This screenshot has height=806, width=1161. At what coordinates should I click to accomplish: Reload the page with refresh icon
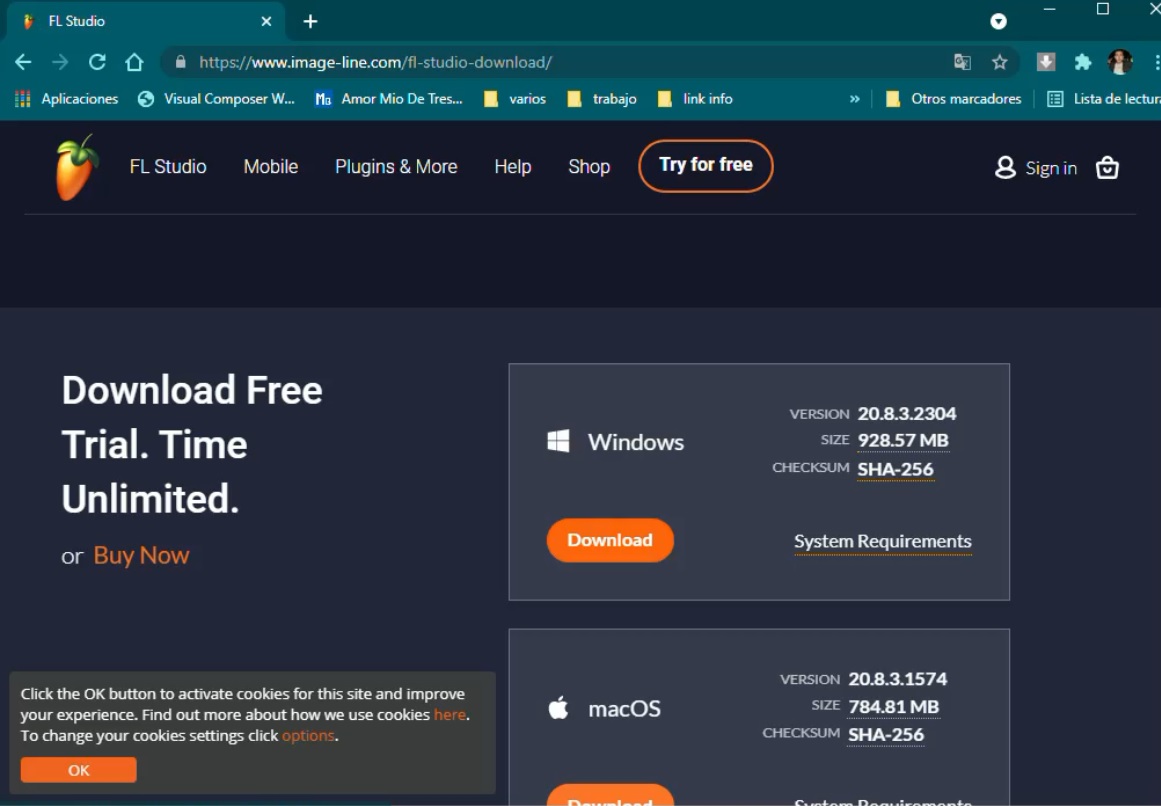click(97, 62)
